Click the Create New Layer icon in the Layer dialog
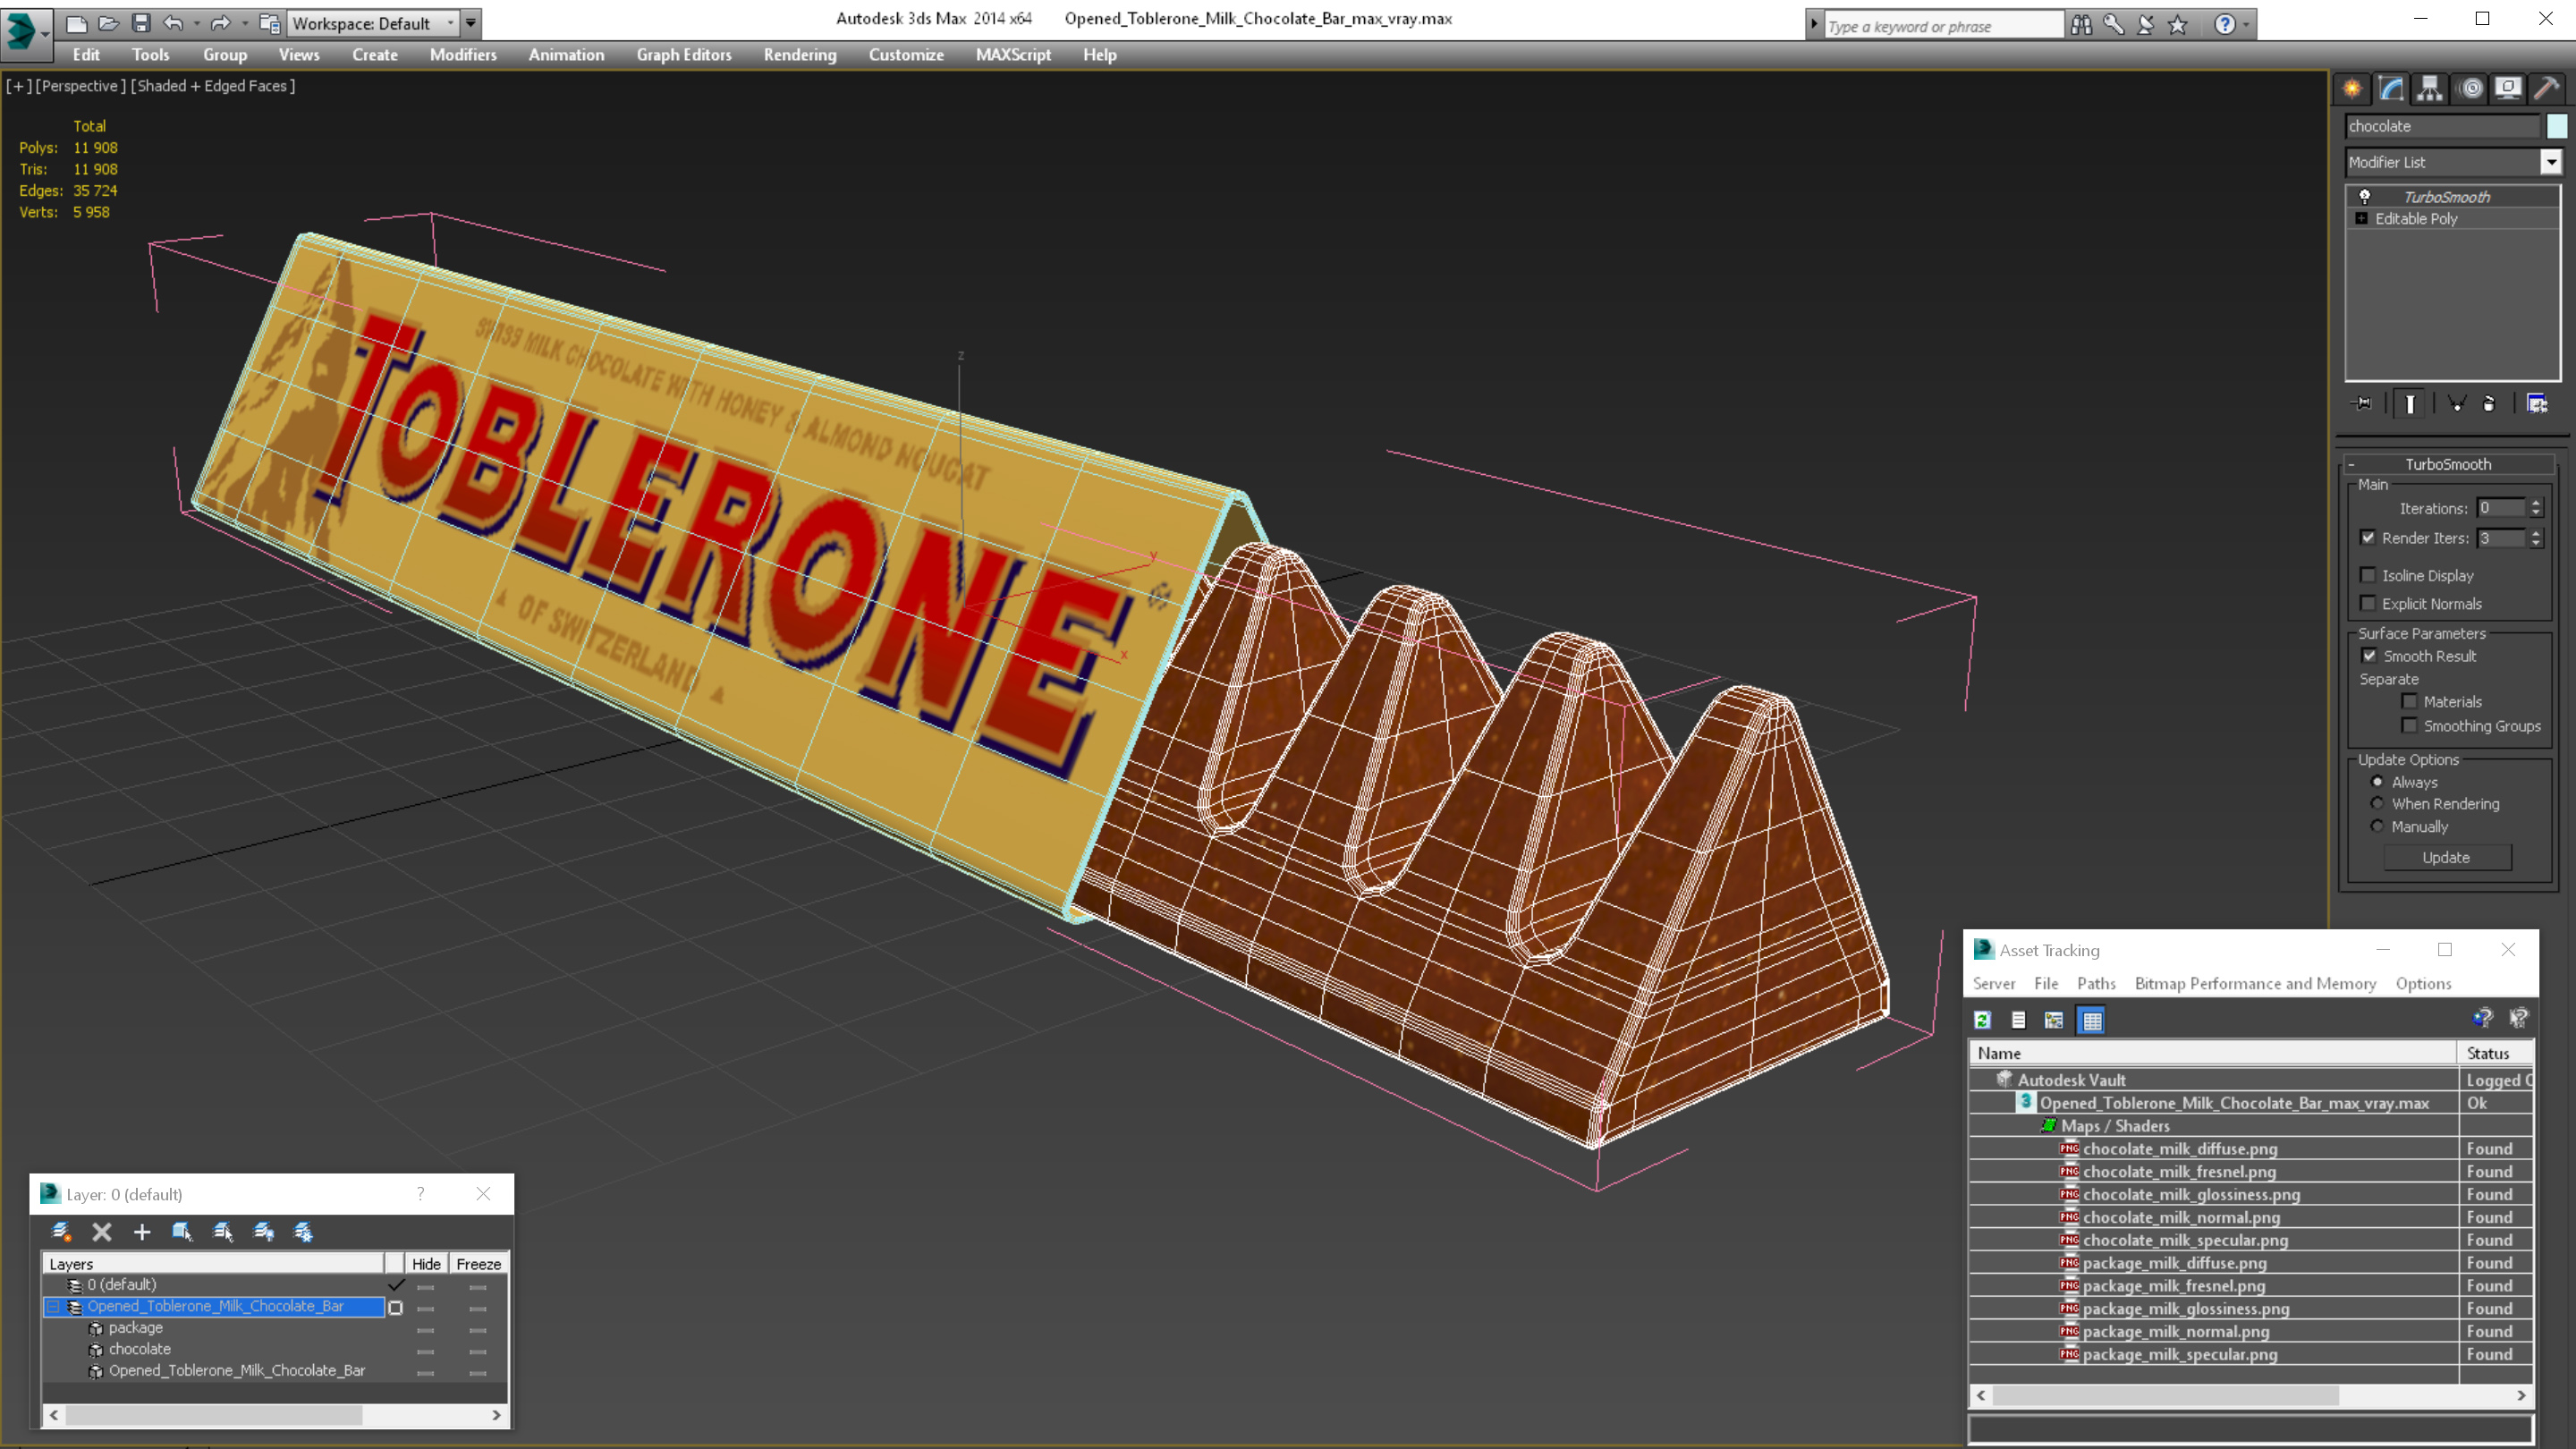 click(61, 1232)
